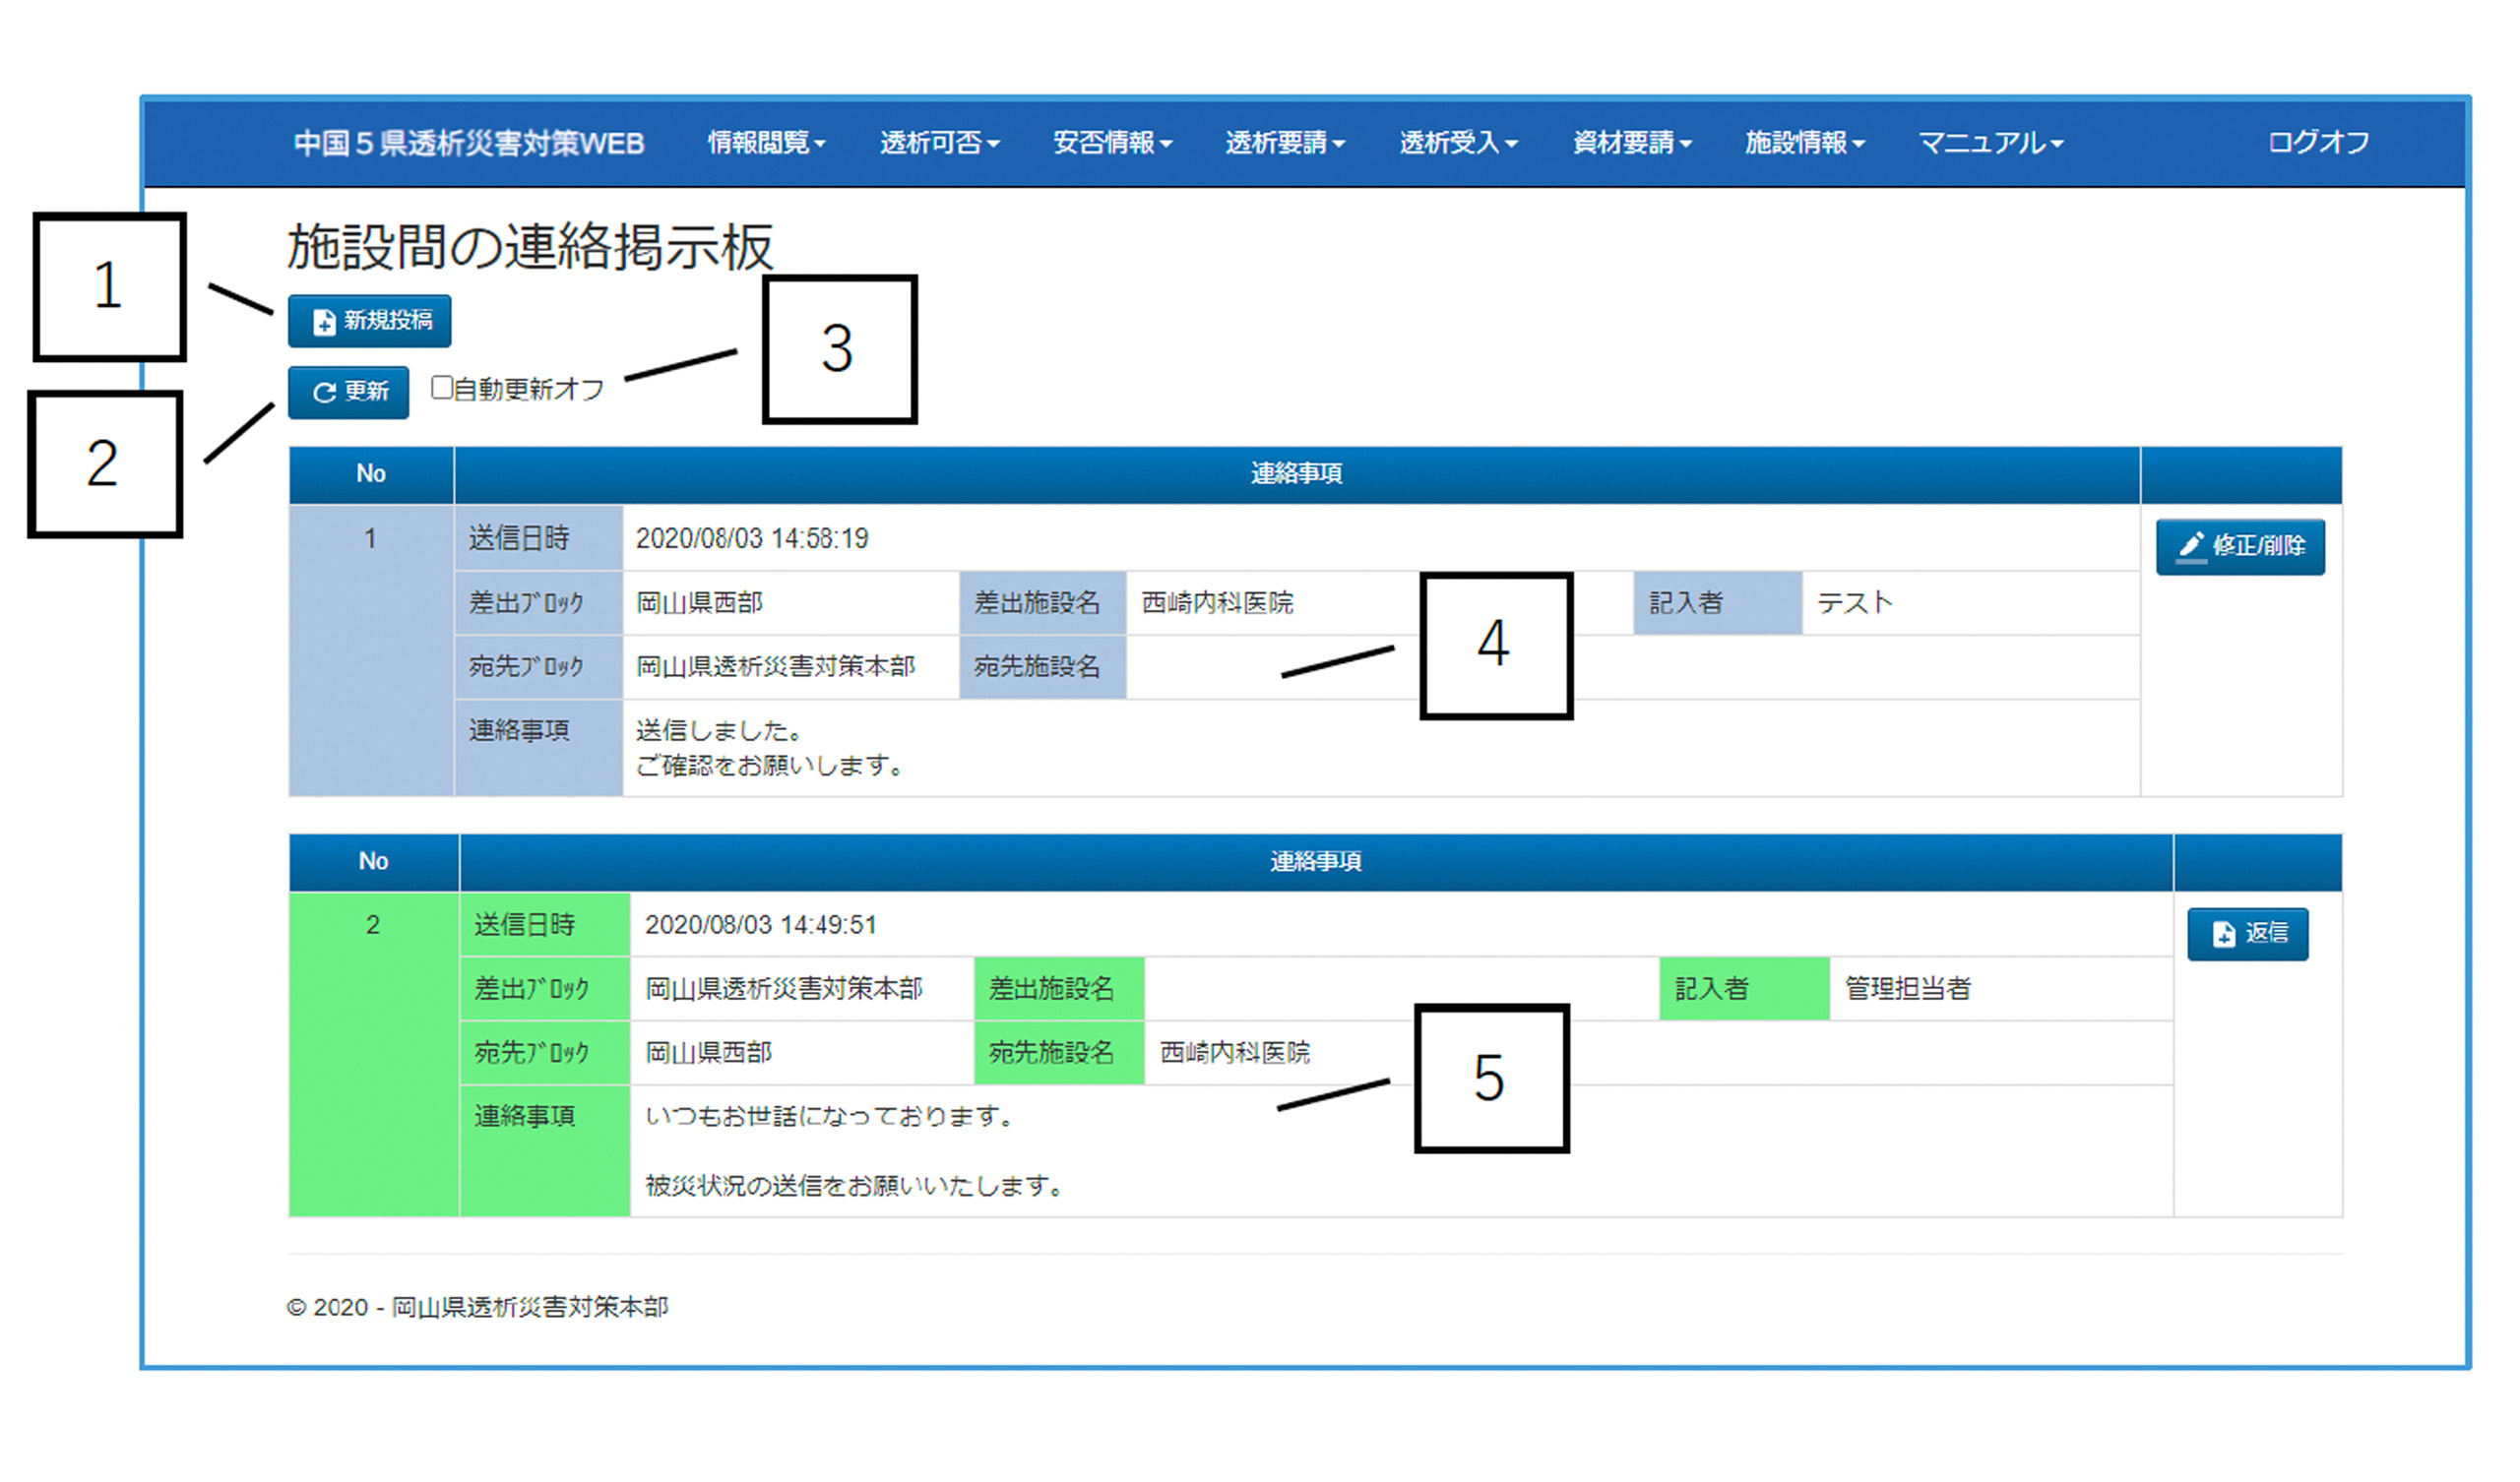
Task: Open the 安否情報 dropdown menu
Action: tap(1112, 143)
